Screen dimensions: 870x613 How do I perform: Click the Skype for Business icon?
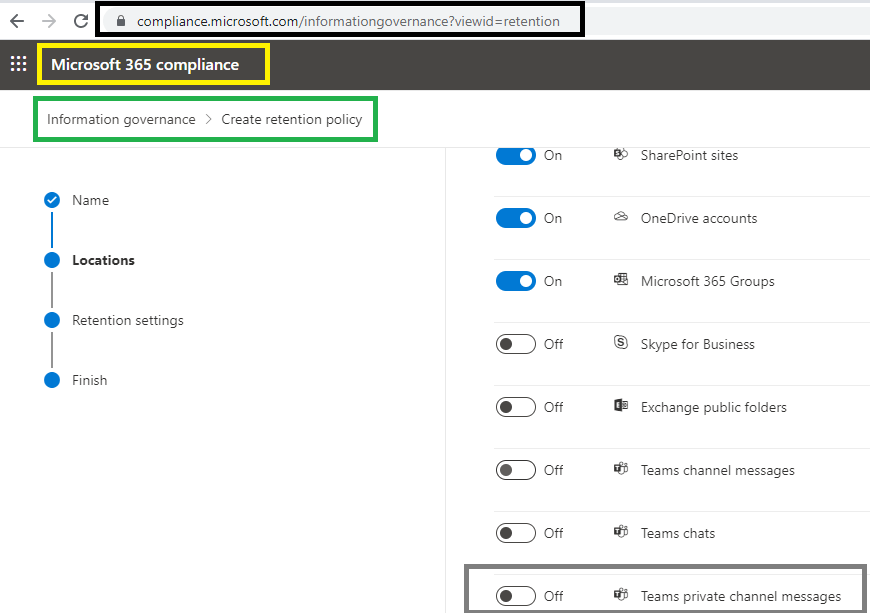(x=619, y=343)
